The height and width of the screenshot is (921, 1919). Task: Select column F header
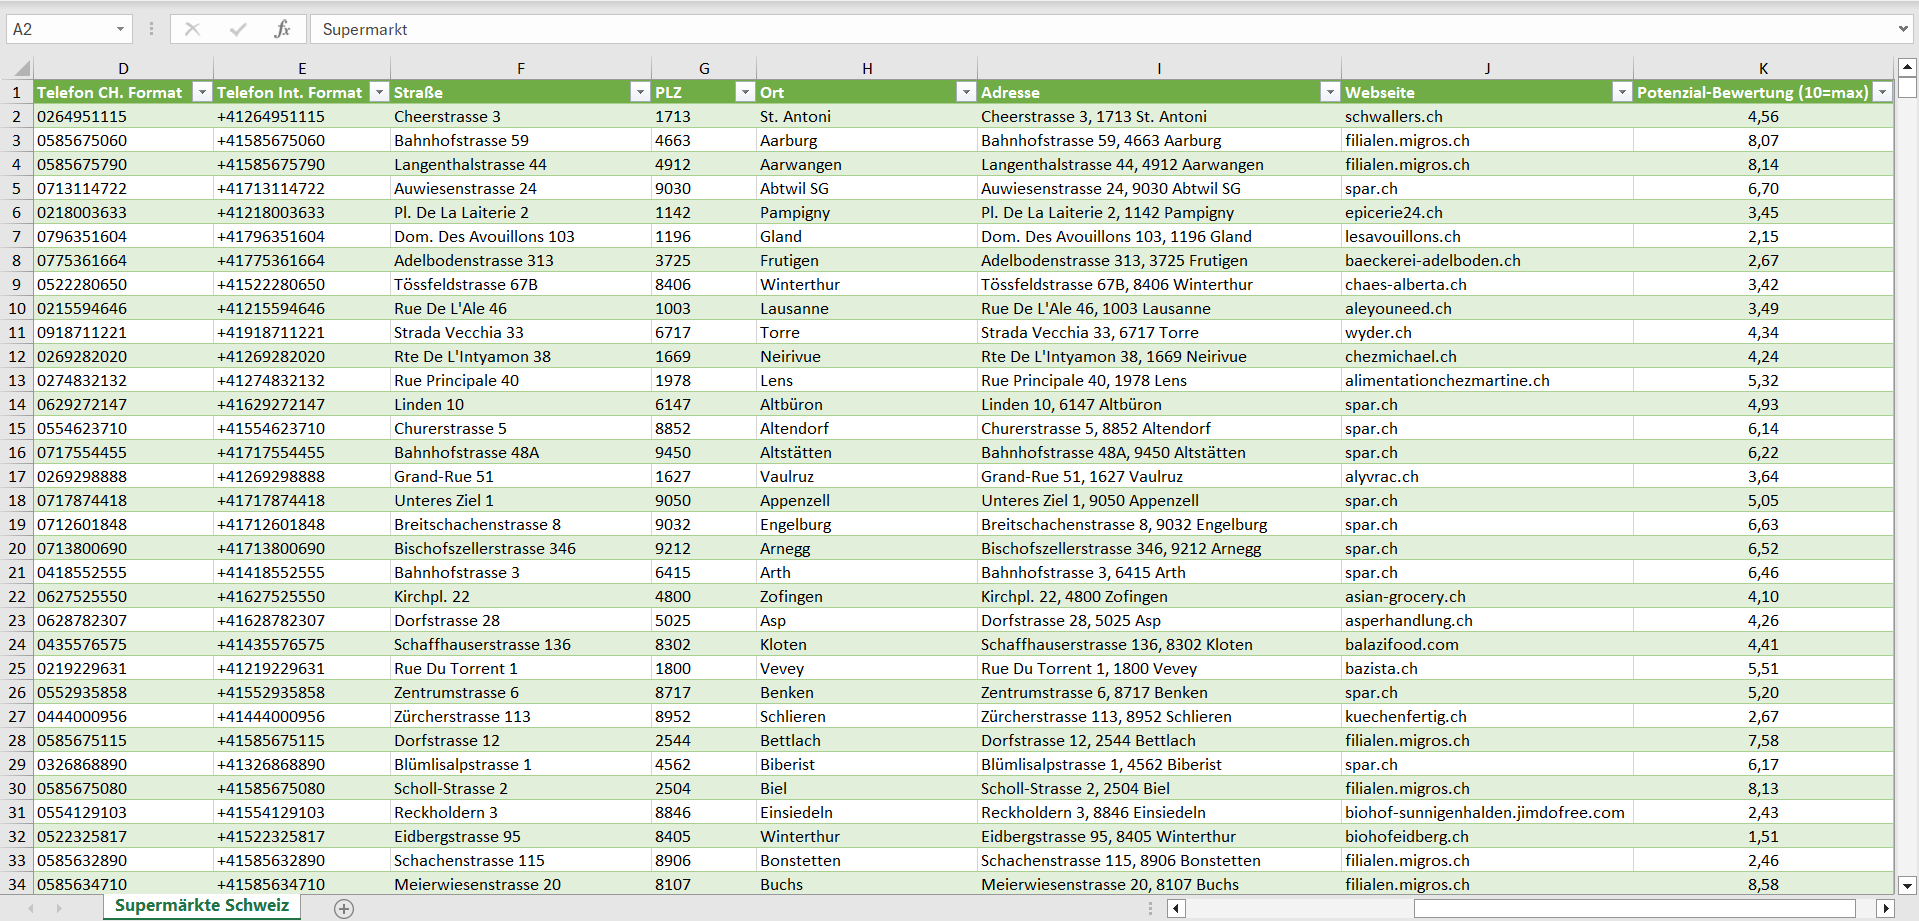521,68
